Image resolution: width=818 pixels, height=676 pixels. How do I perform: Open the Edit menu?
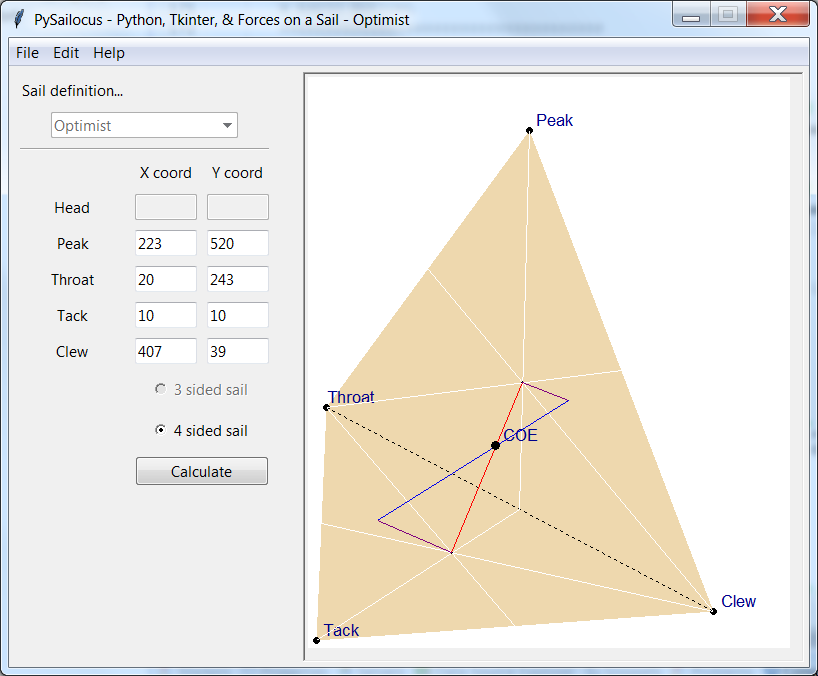point(66,53)
